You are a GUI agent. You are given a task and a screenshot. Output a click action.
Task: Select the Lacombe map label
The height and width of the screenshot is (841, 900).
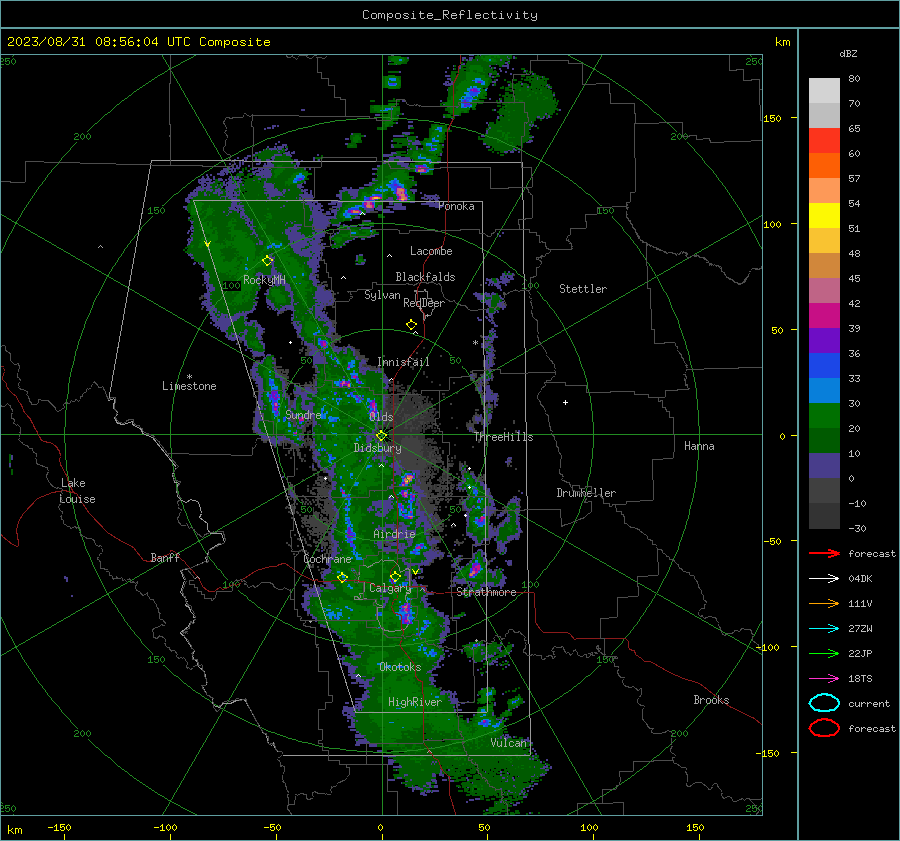click(431, 251)
